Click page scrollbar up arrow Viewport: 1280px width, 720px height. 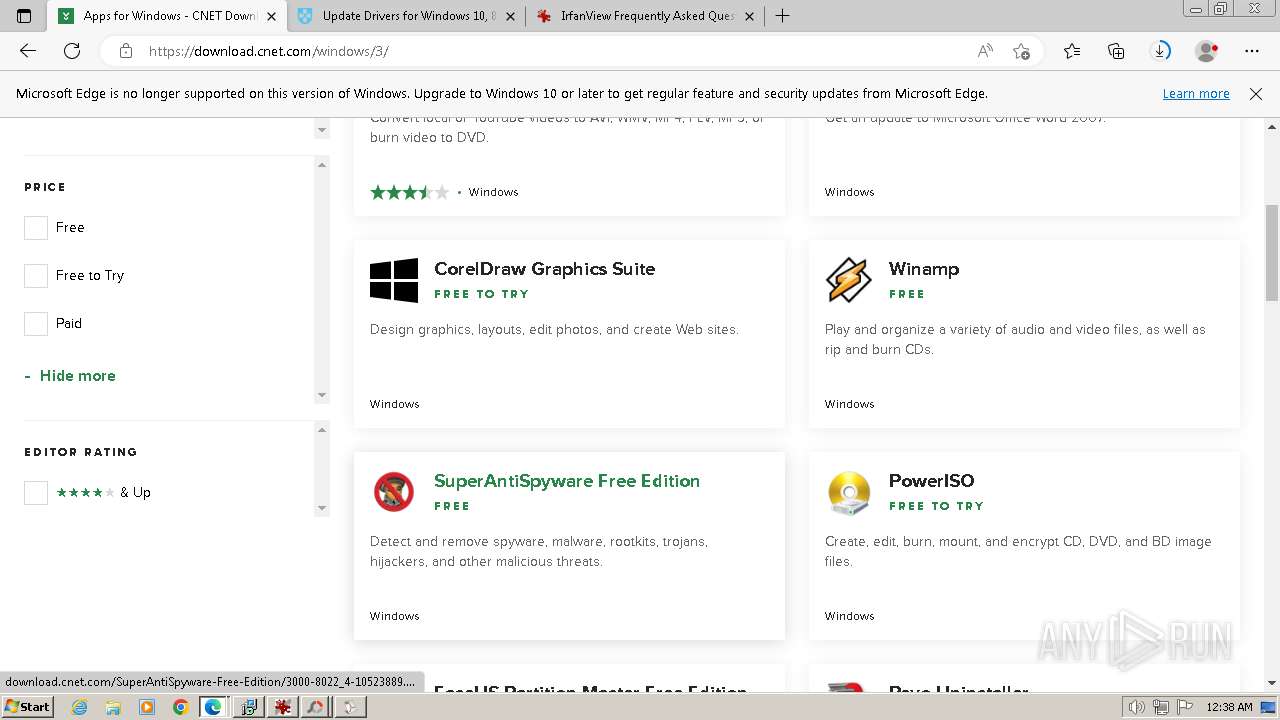click(x=1272, y=127)
